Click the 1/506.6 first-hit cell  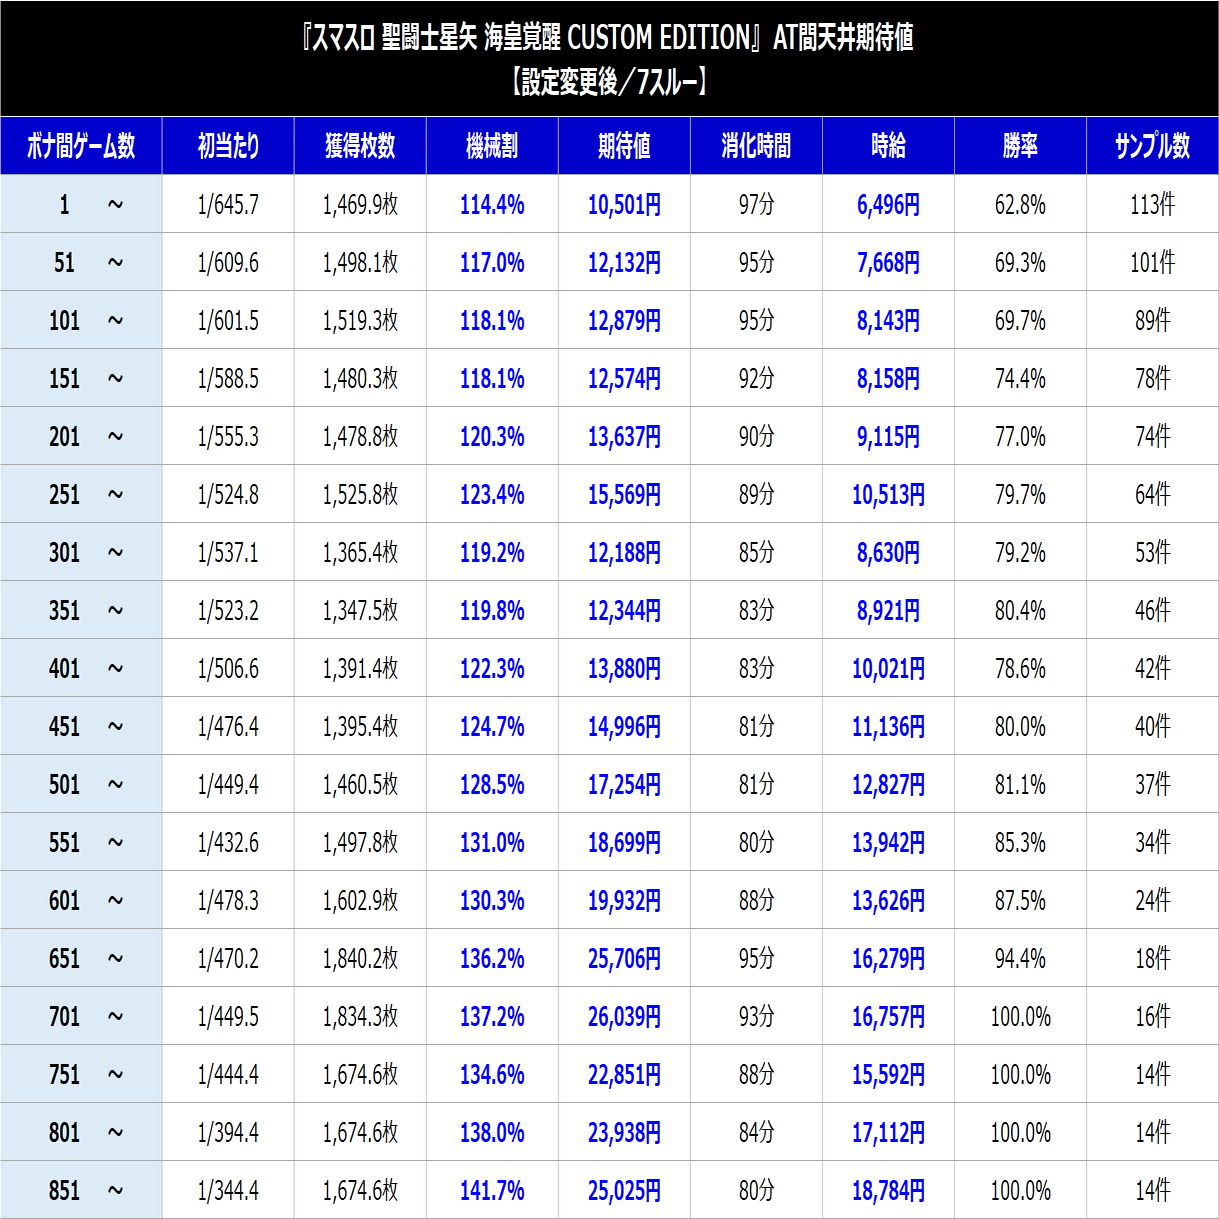tap(228, 668)
